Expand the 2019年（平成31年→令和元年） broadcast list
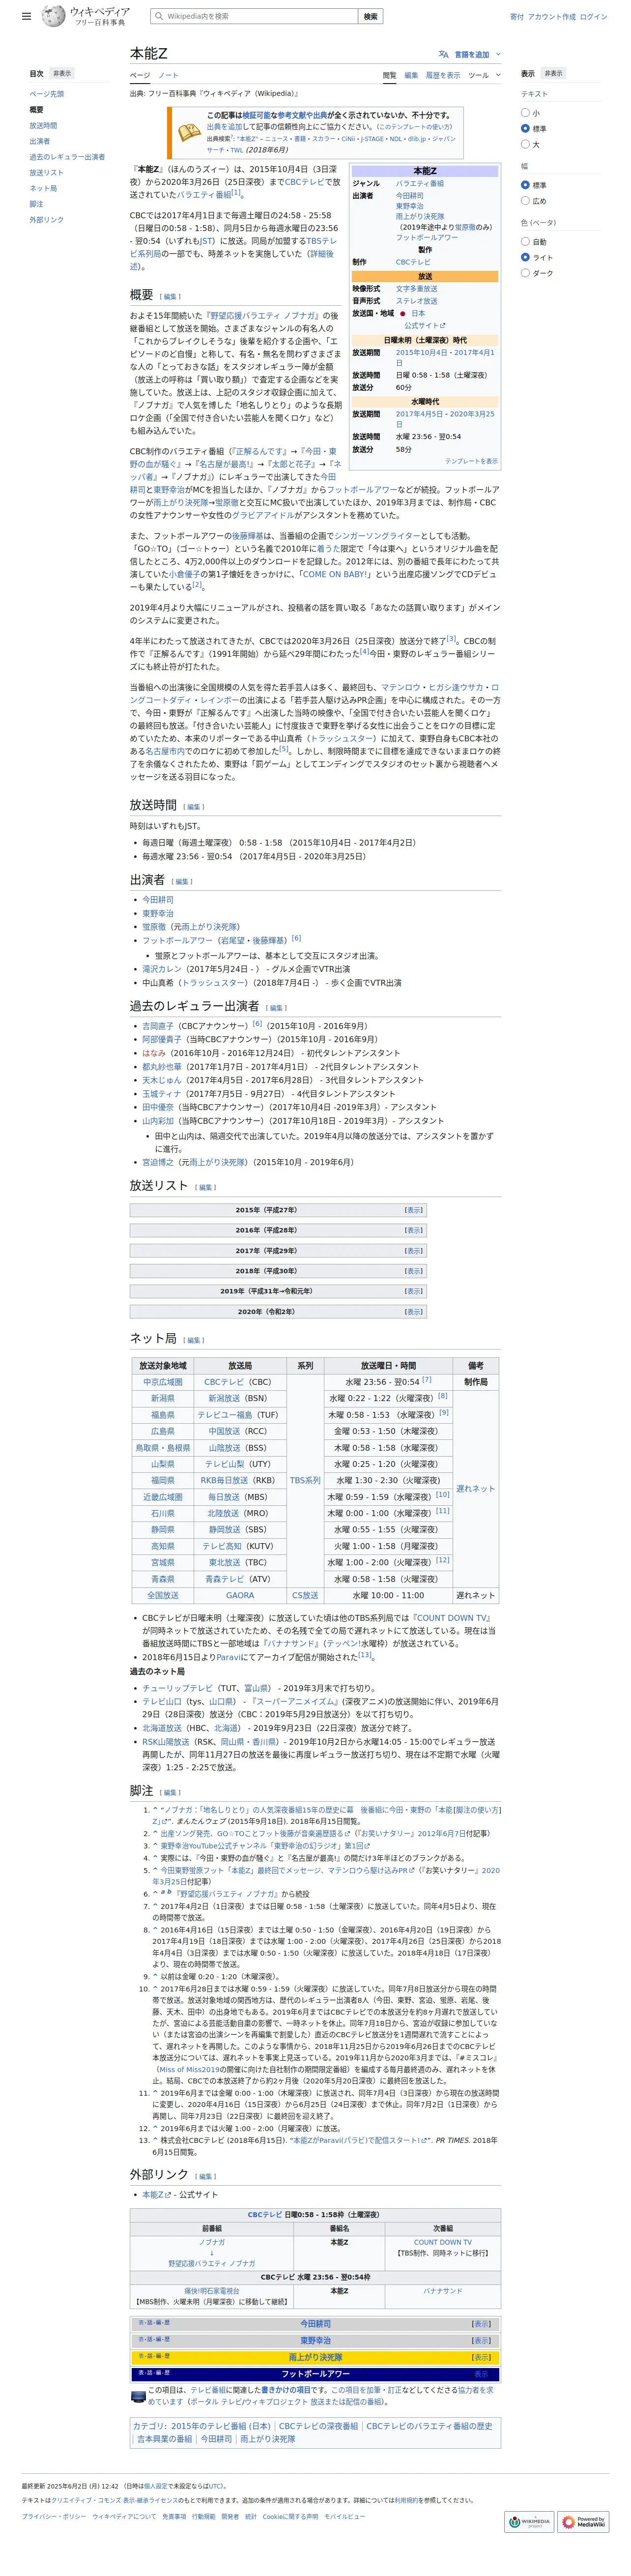631x2576 pixels. 413,1291
